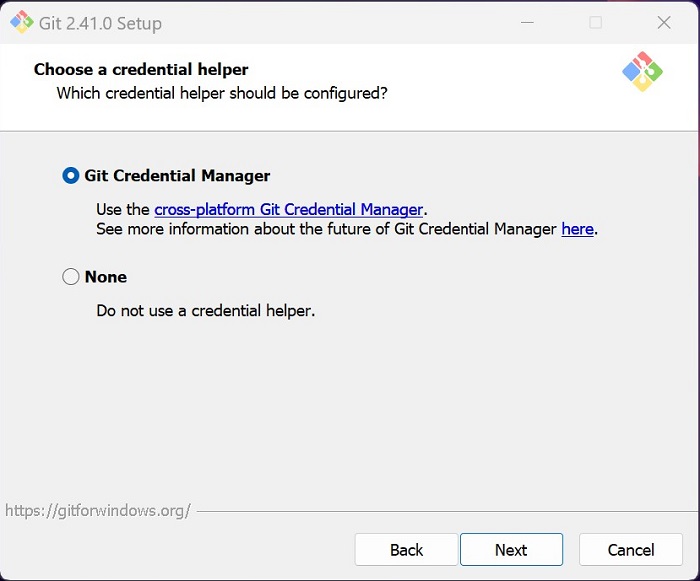Screen dimensions: 700x581
Task: Open the 'here' link about GCM future
Action: pos(577,229)
